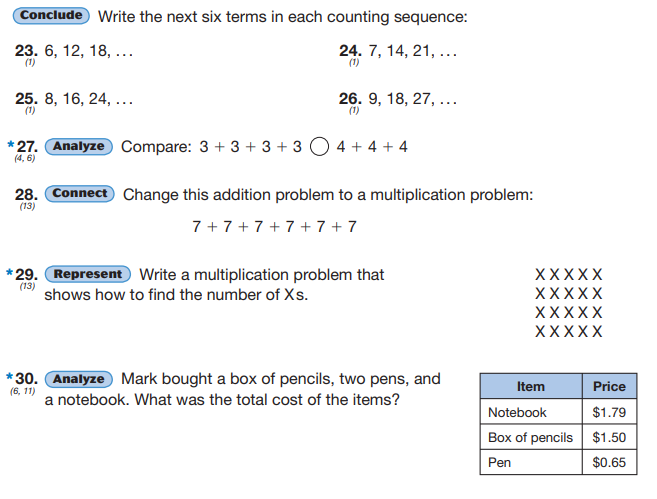
Task: Click the Connect badge in problem 28
Action: coord(80,194)
